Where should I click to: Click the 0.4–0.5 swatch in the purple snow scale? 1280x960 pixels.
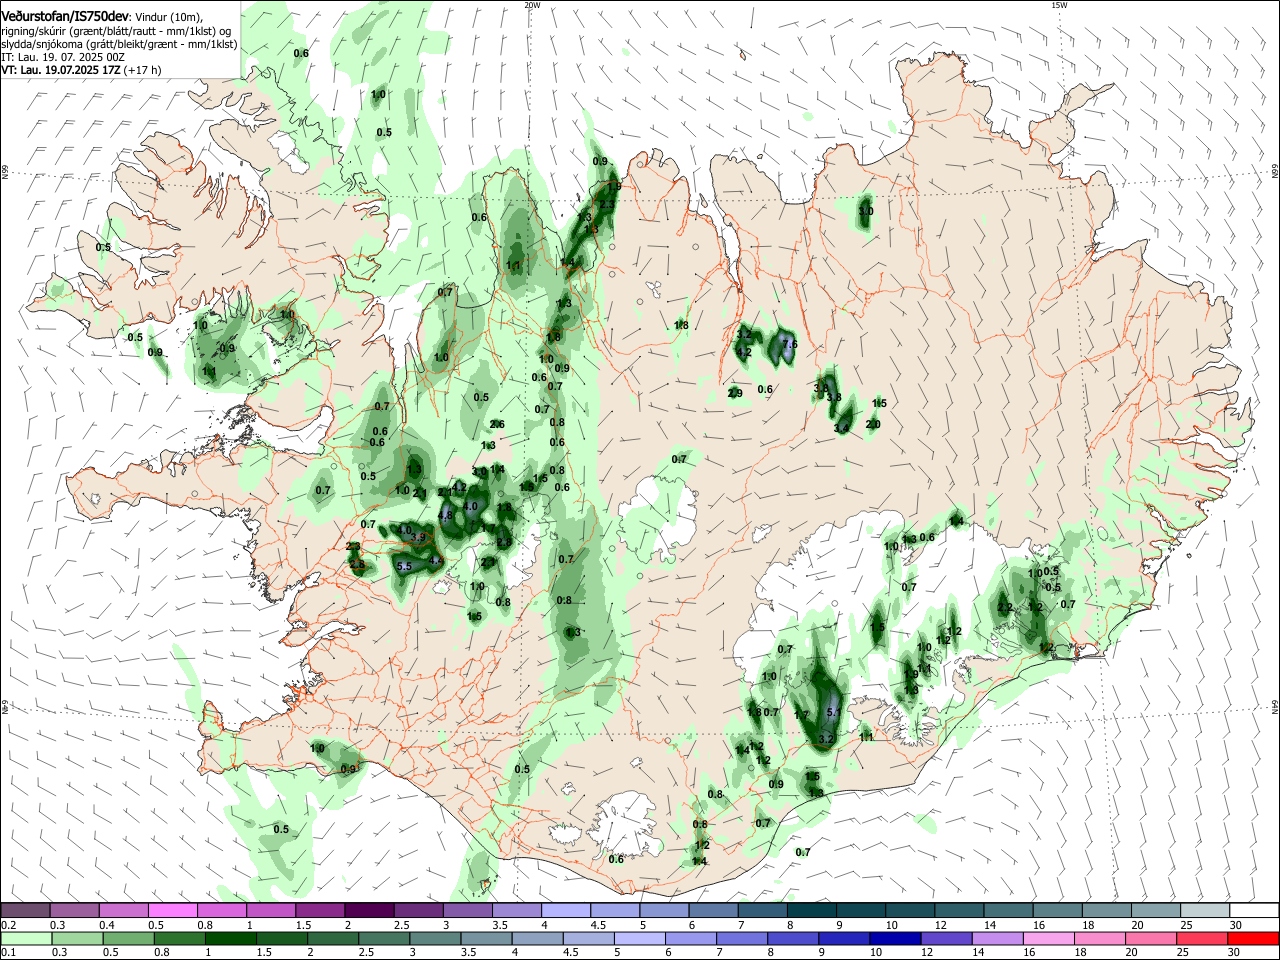click(123, 911)
